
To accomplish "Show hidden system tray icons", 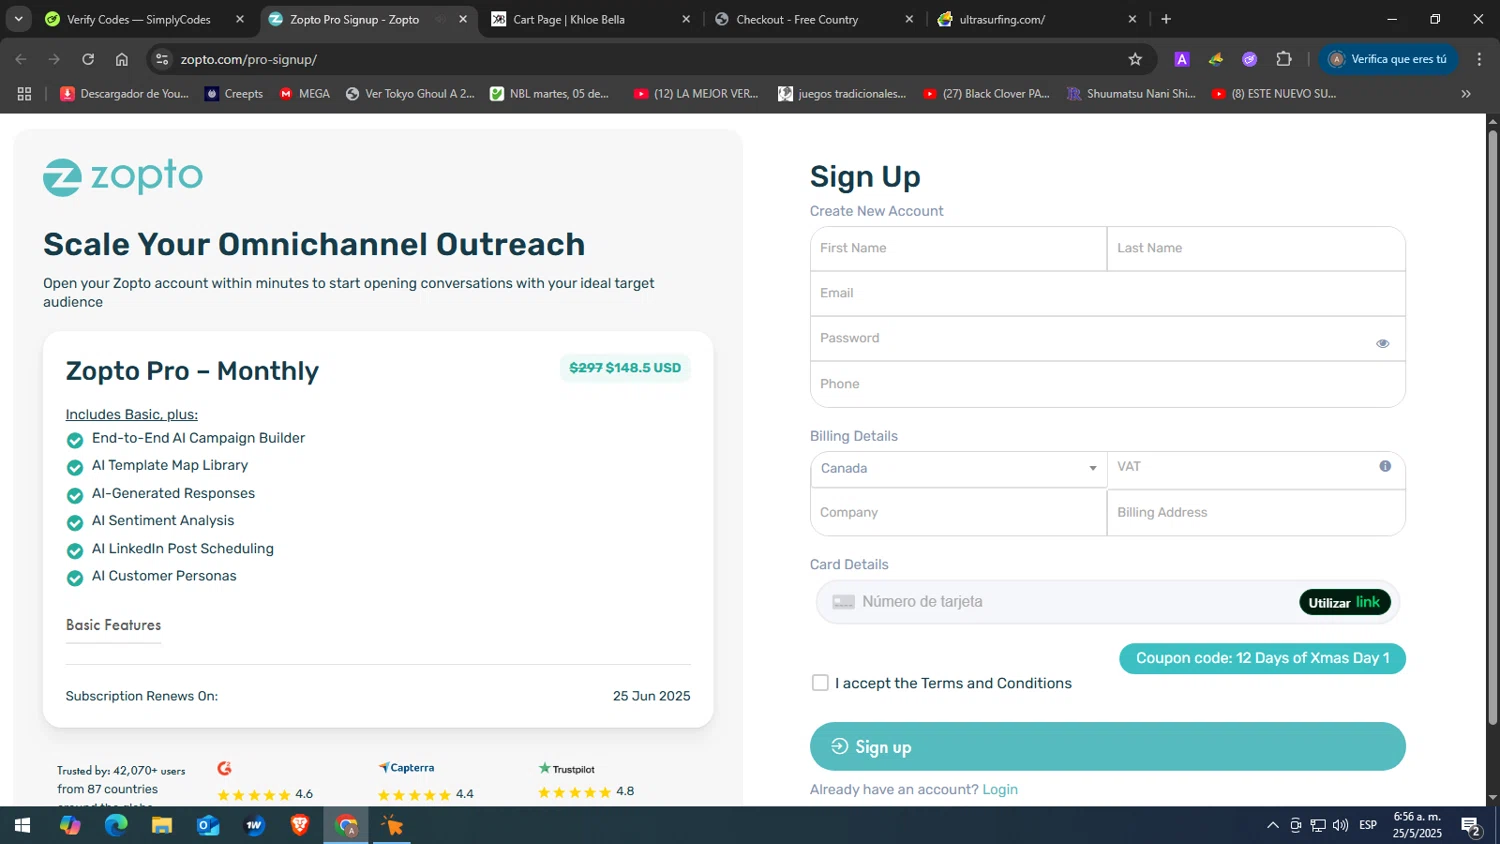I will click(1272, 825).
